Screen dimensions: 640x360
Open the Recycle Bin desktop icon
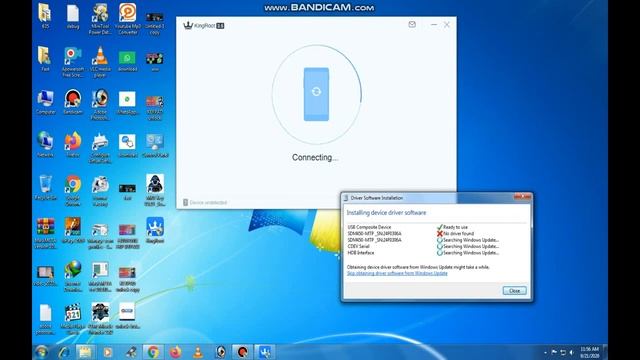point(45,187)
